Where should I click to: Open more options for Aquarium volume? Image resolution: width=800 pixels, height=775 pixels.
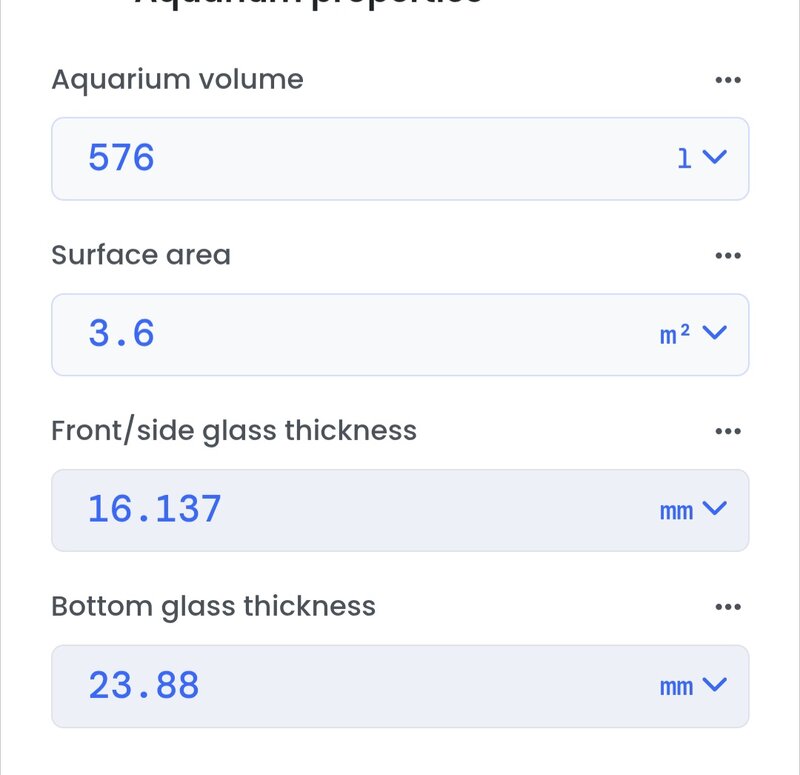click(728, 80)
